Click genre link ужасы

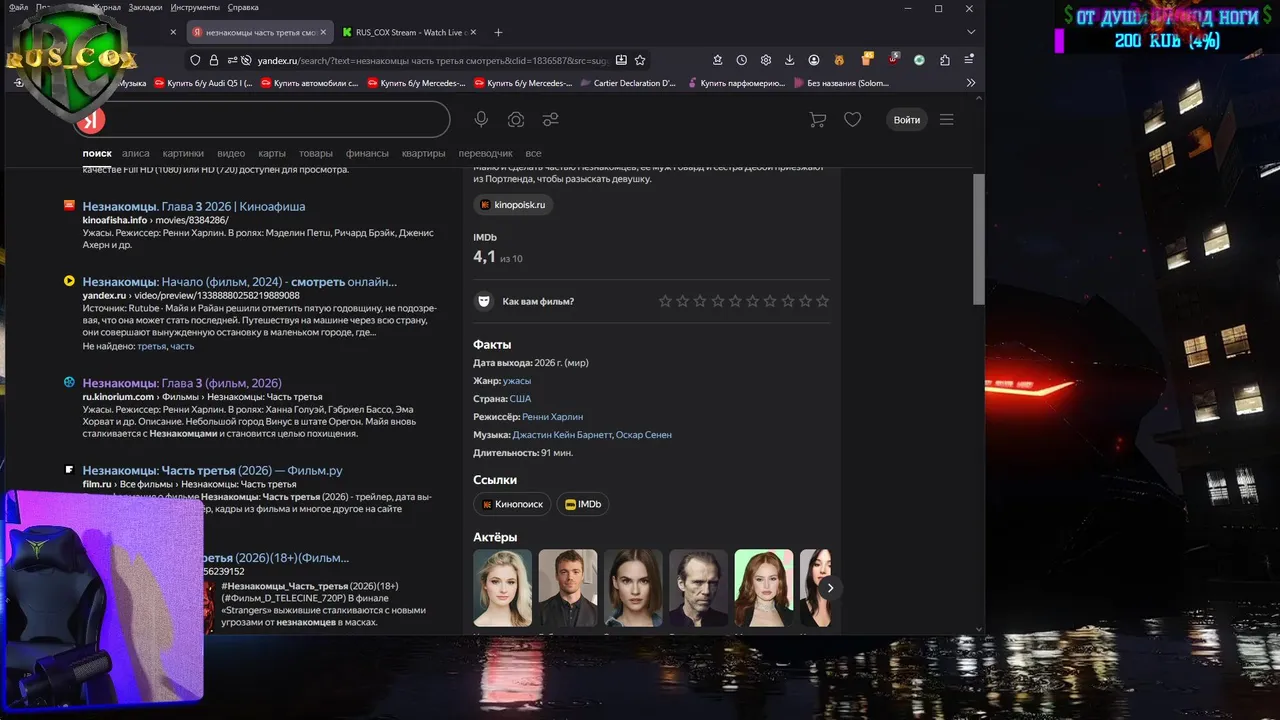[517, 381]
